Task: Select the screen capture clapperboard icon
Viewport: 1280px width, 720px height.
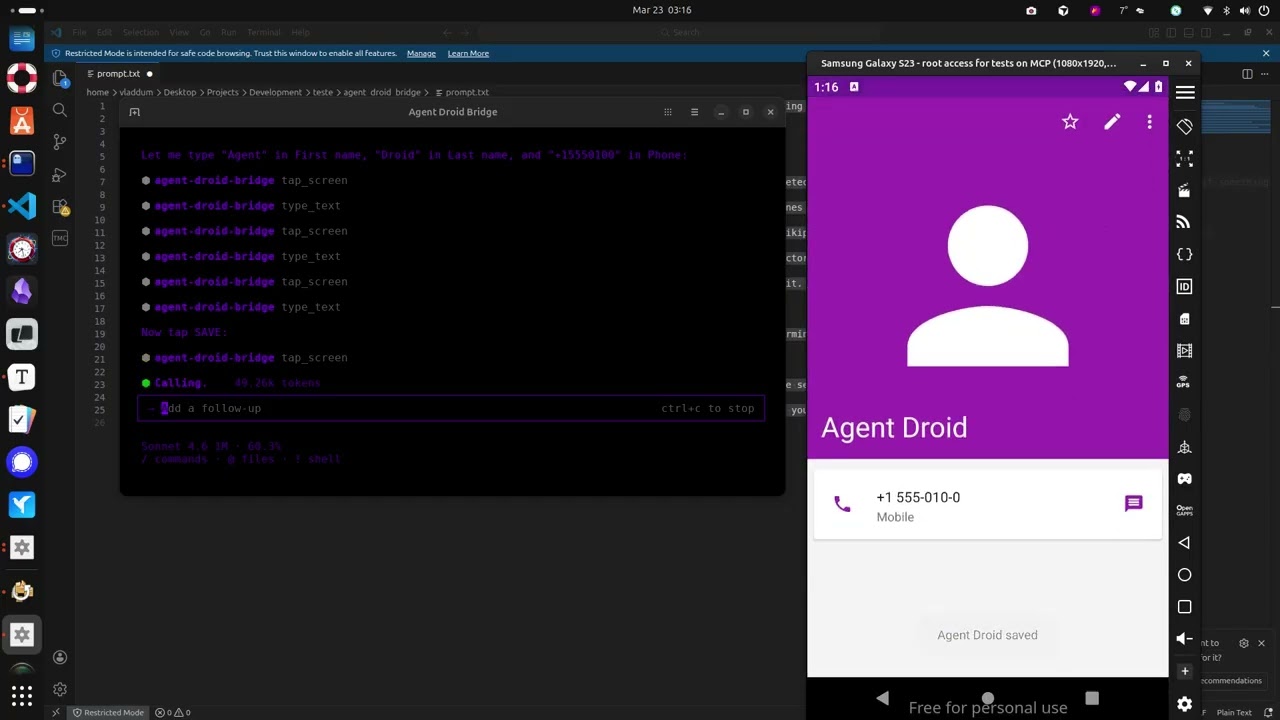Action: (x=1184, y=190)
